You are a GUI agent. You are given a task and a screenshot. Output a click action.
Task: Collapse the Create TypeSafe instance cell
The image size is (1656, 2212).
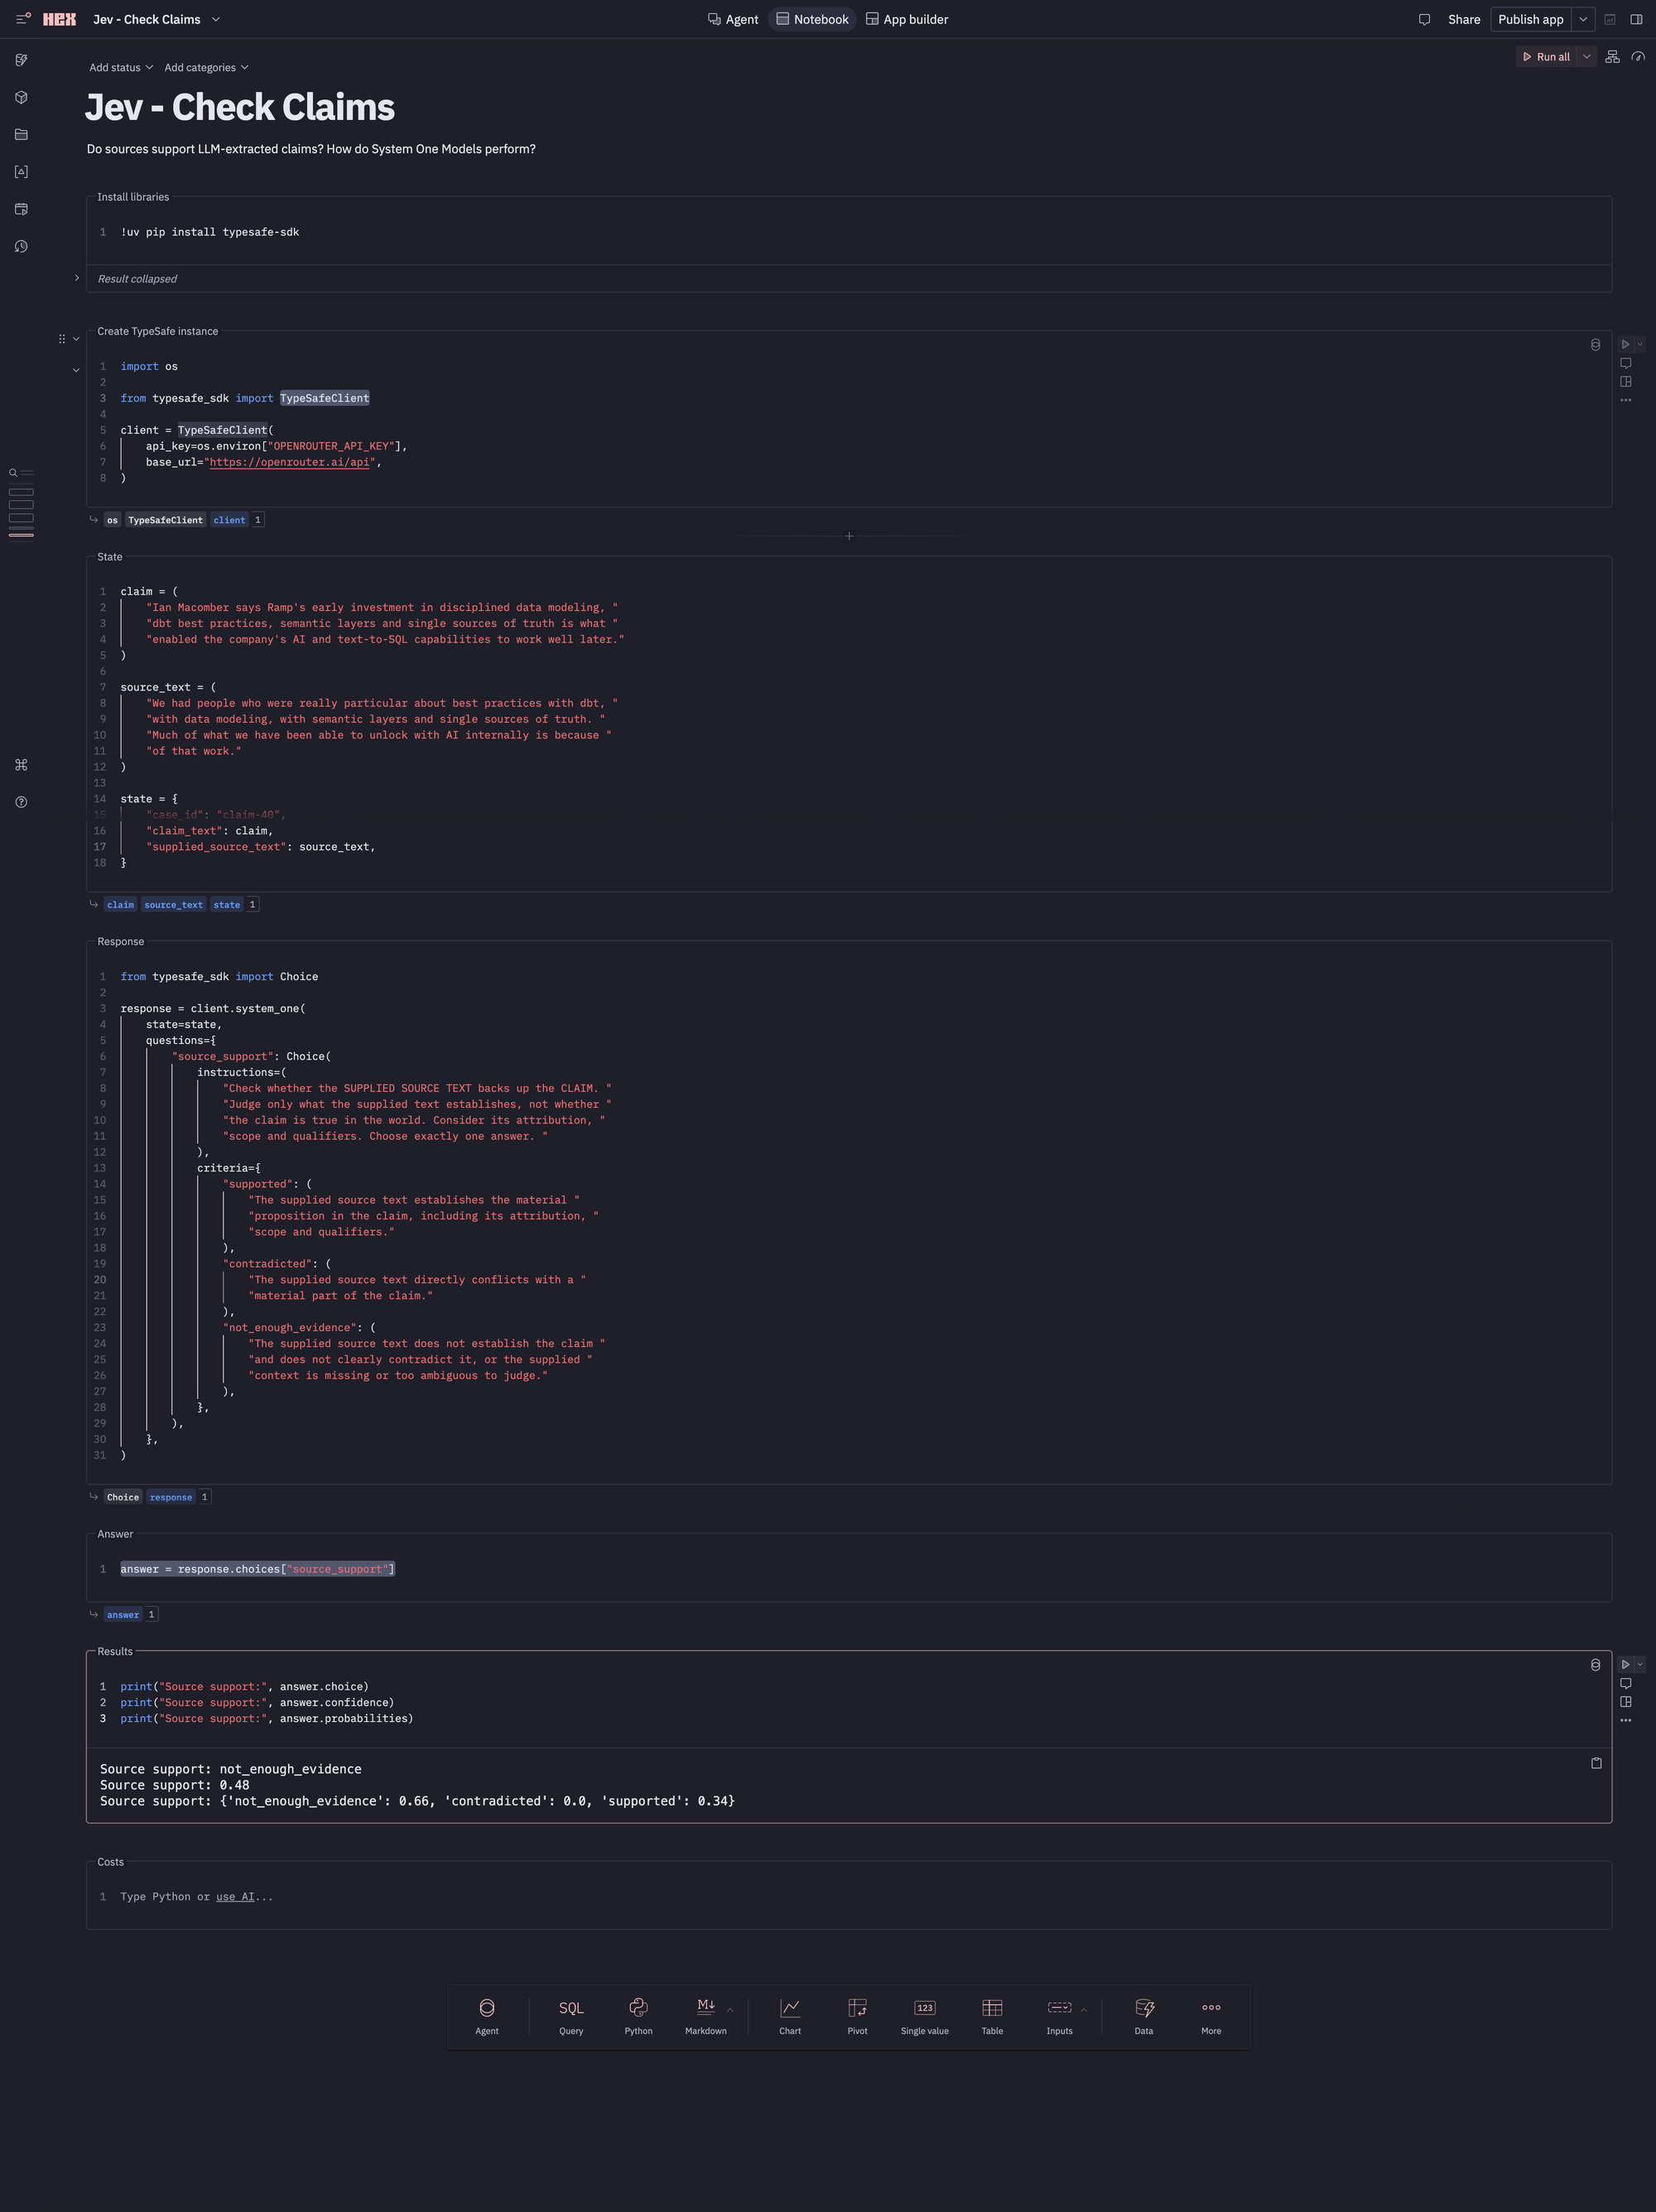tap(76, 339)
